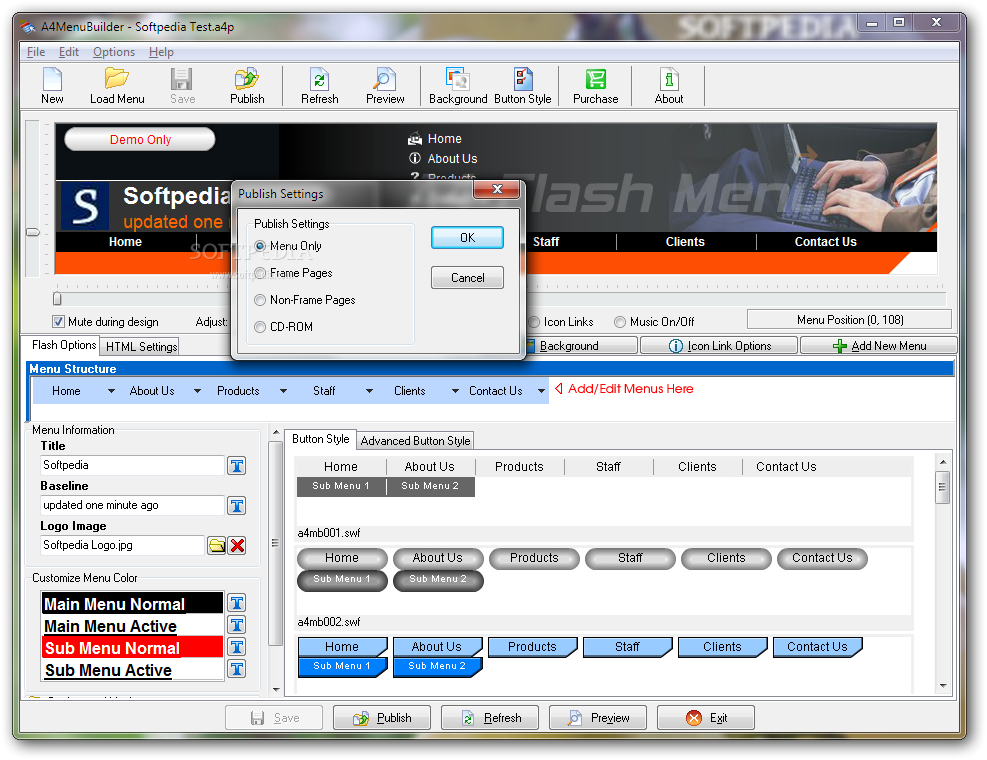Edit Main Menu Active text style
The height and width of the screenshot is (760, 987).
tap(237, 625)
